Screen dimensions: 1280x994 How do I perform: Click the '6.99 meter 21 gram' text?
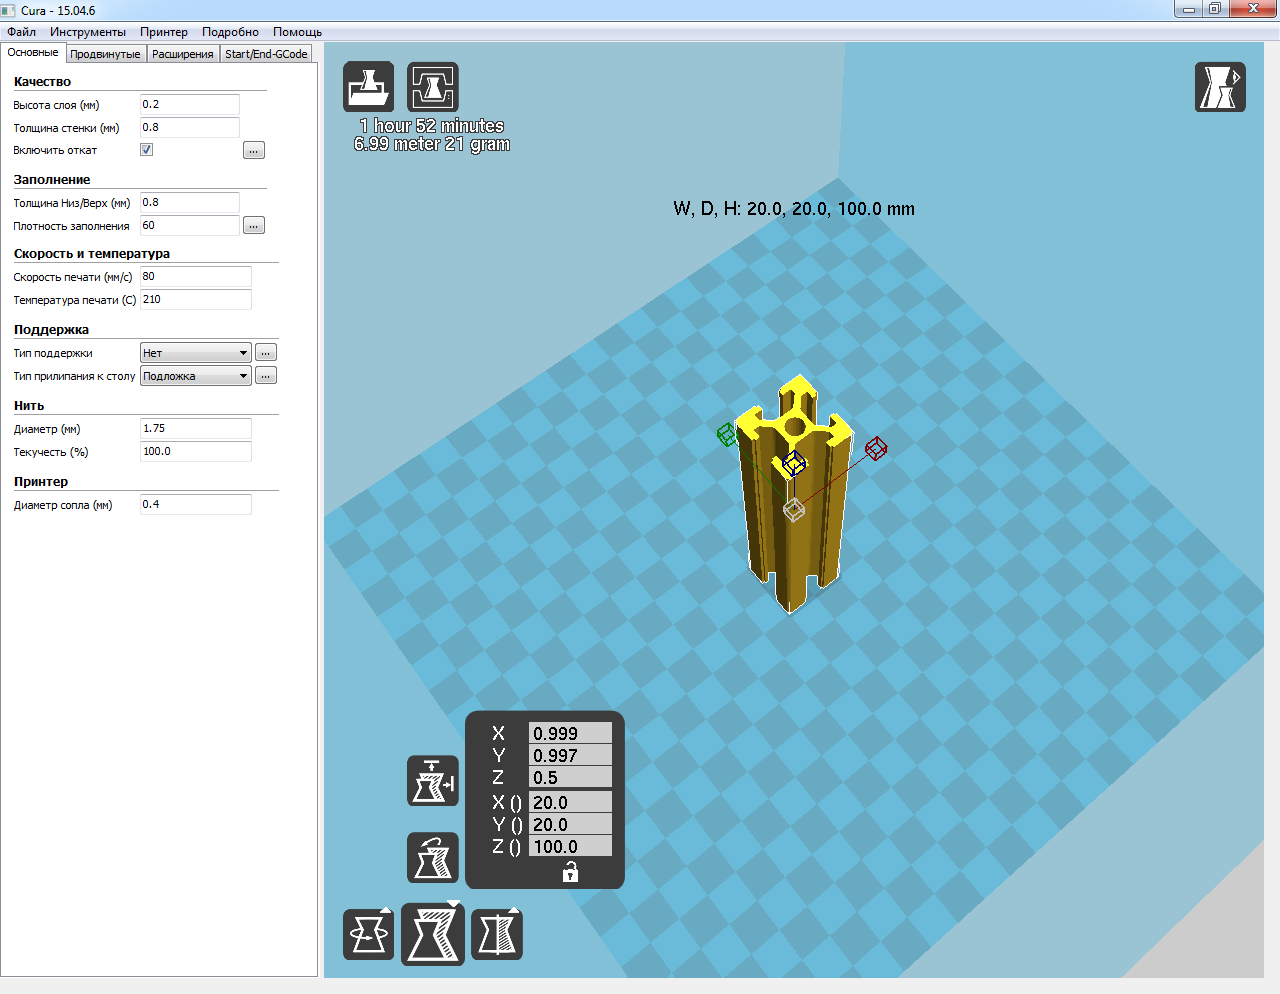(x=432, y=144)
